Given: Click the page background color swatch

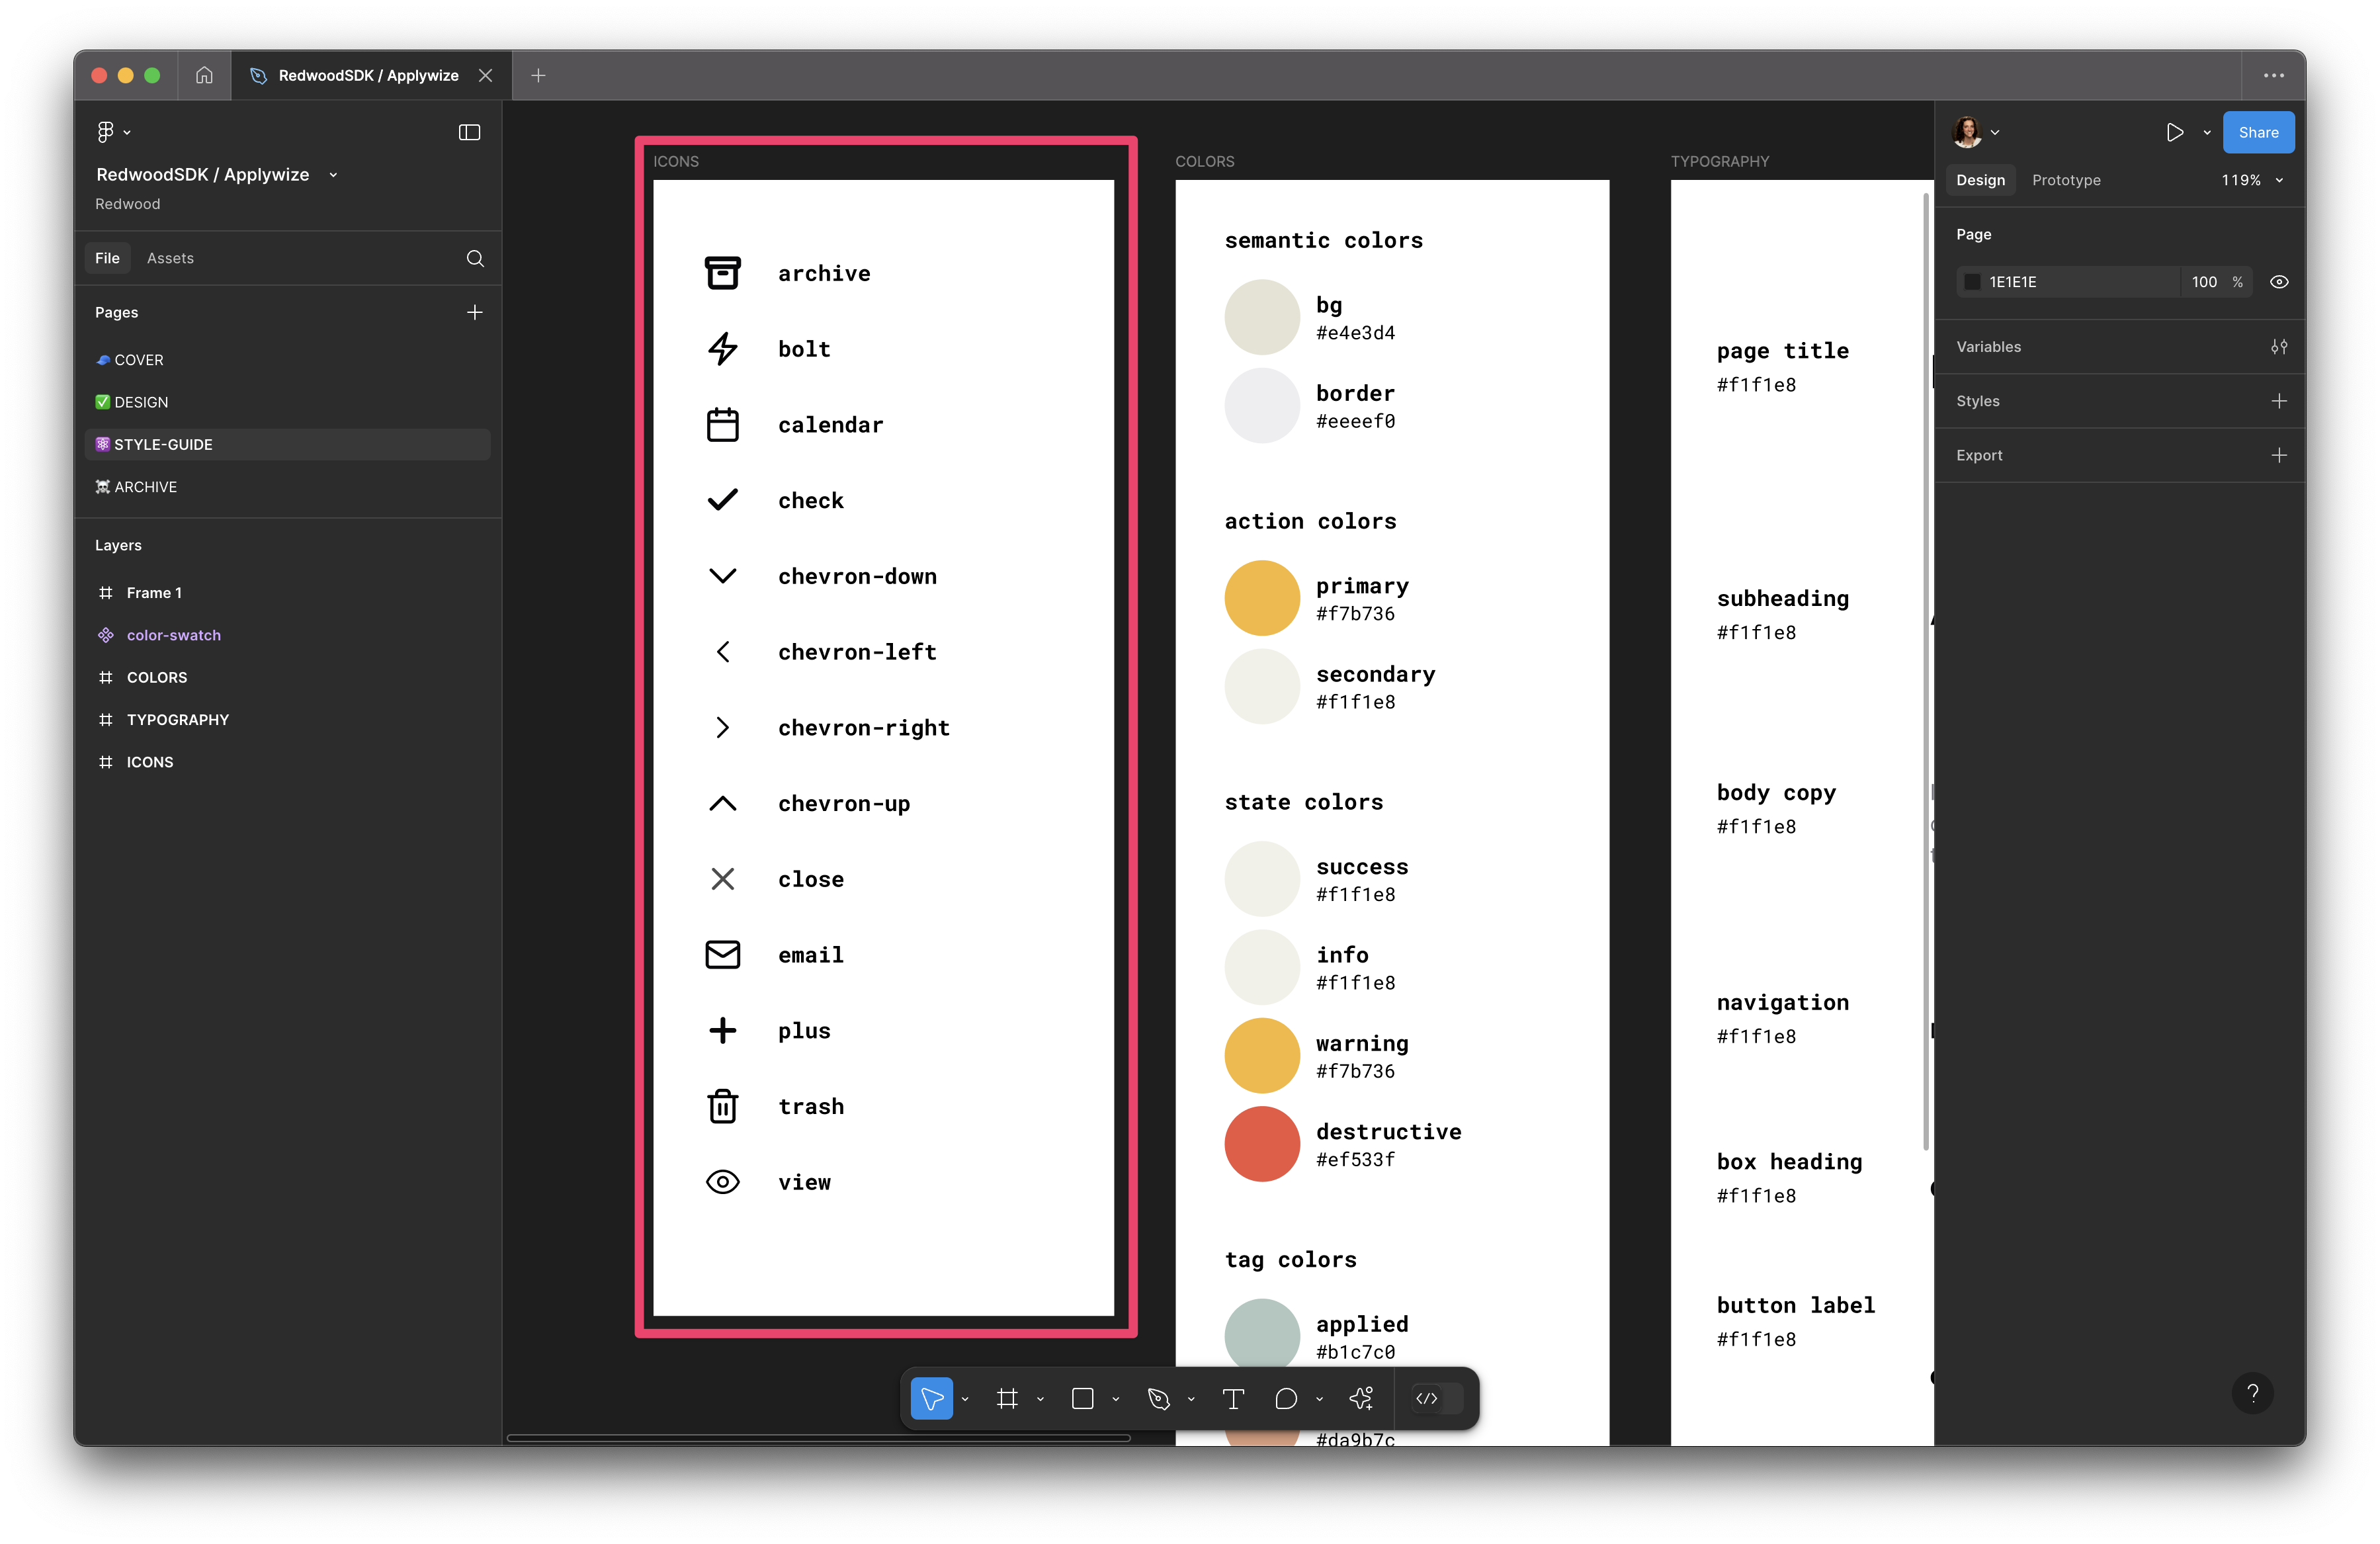Looking at the screenshot, I should tap(1972, 281).
